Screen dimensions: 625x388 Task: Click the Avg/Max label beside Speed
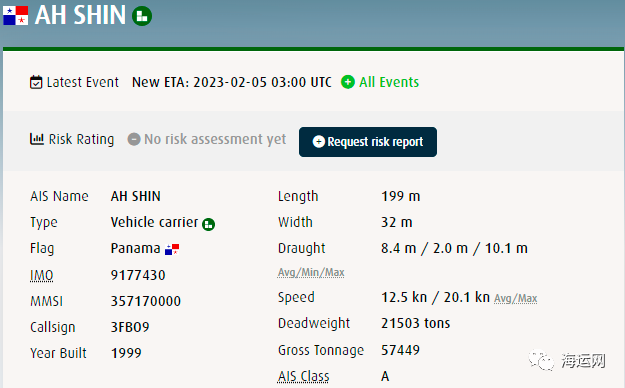pos(515,298)
